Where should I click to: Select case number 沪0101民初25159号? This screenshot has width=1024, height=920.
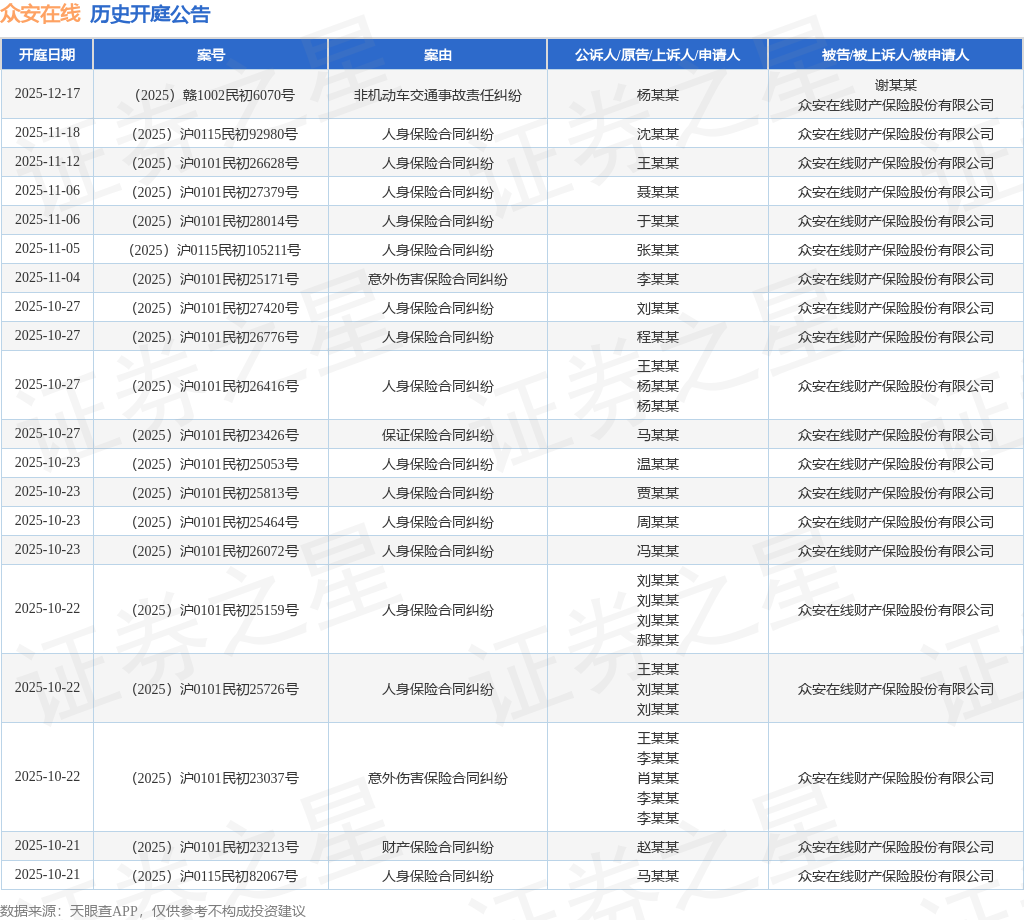pyautogui.click(x=215, y=611)
